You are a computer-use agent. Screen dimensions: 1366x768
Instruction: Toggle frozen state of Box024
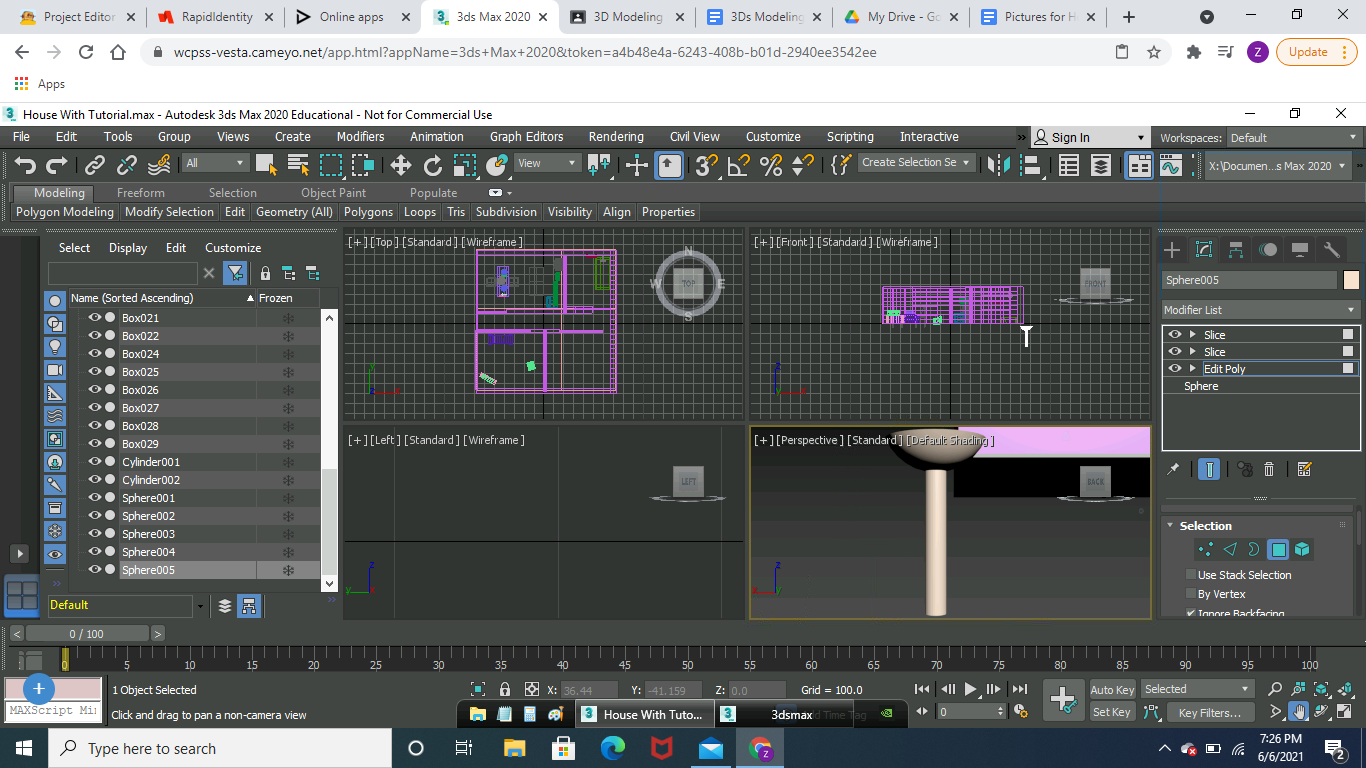pos(288,354)
